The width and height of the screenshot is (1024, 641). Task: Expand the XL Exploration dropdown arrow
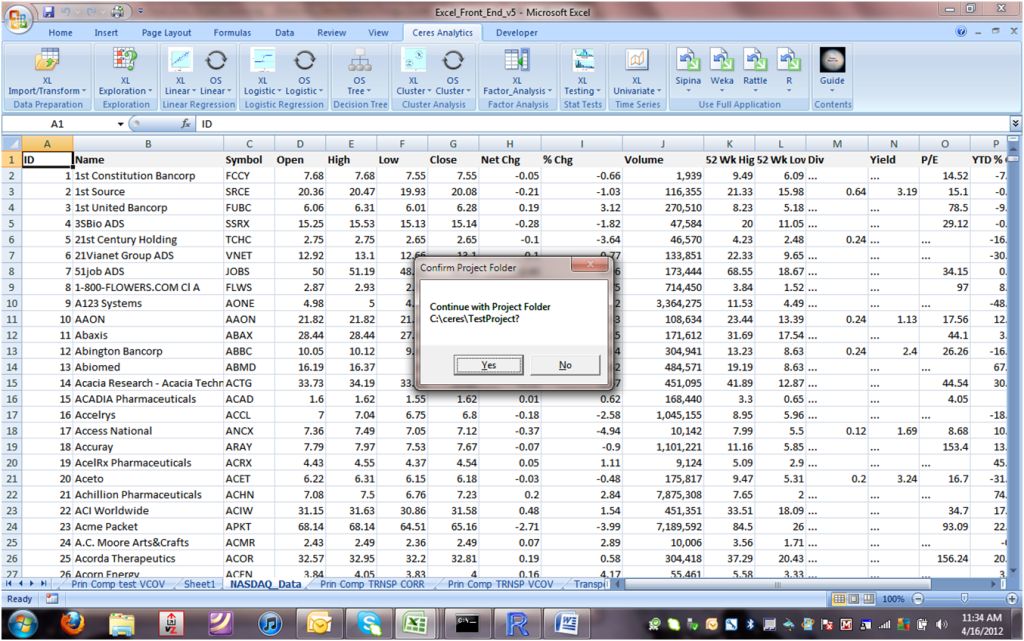tap(150, 91)
